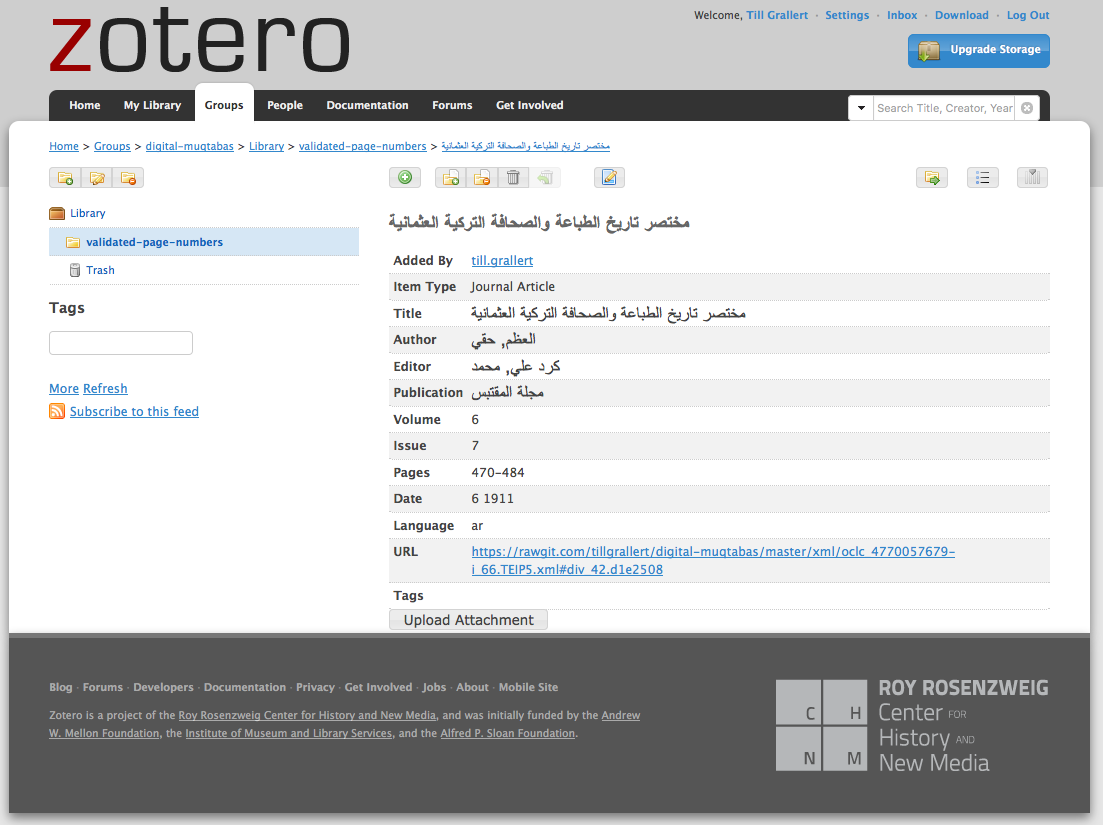Click the Language value ar
1103x825 pixels.
[x=477, y=525]
